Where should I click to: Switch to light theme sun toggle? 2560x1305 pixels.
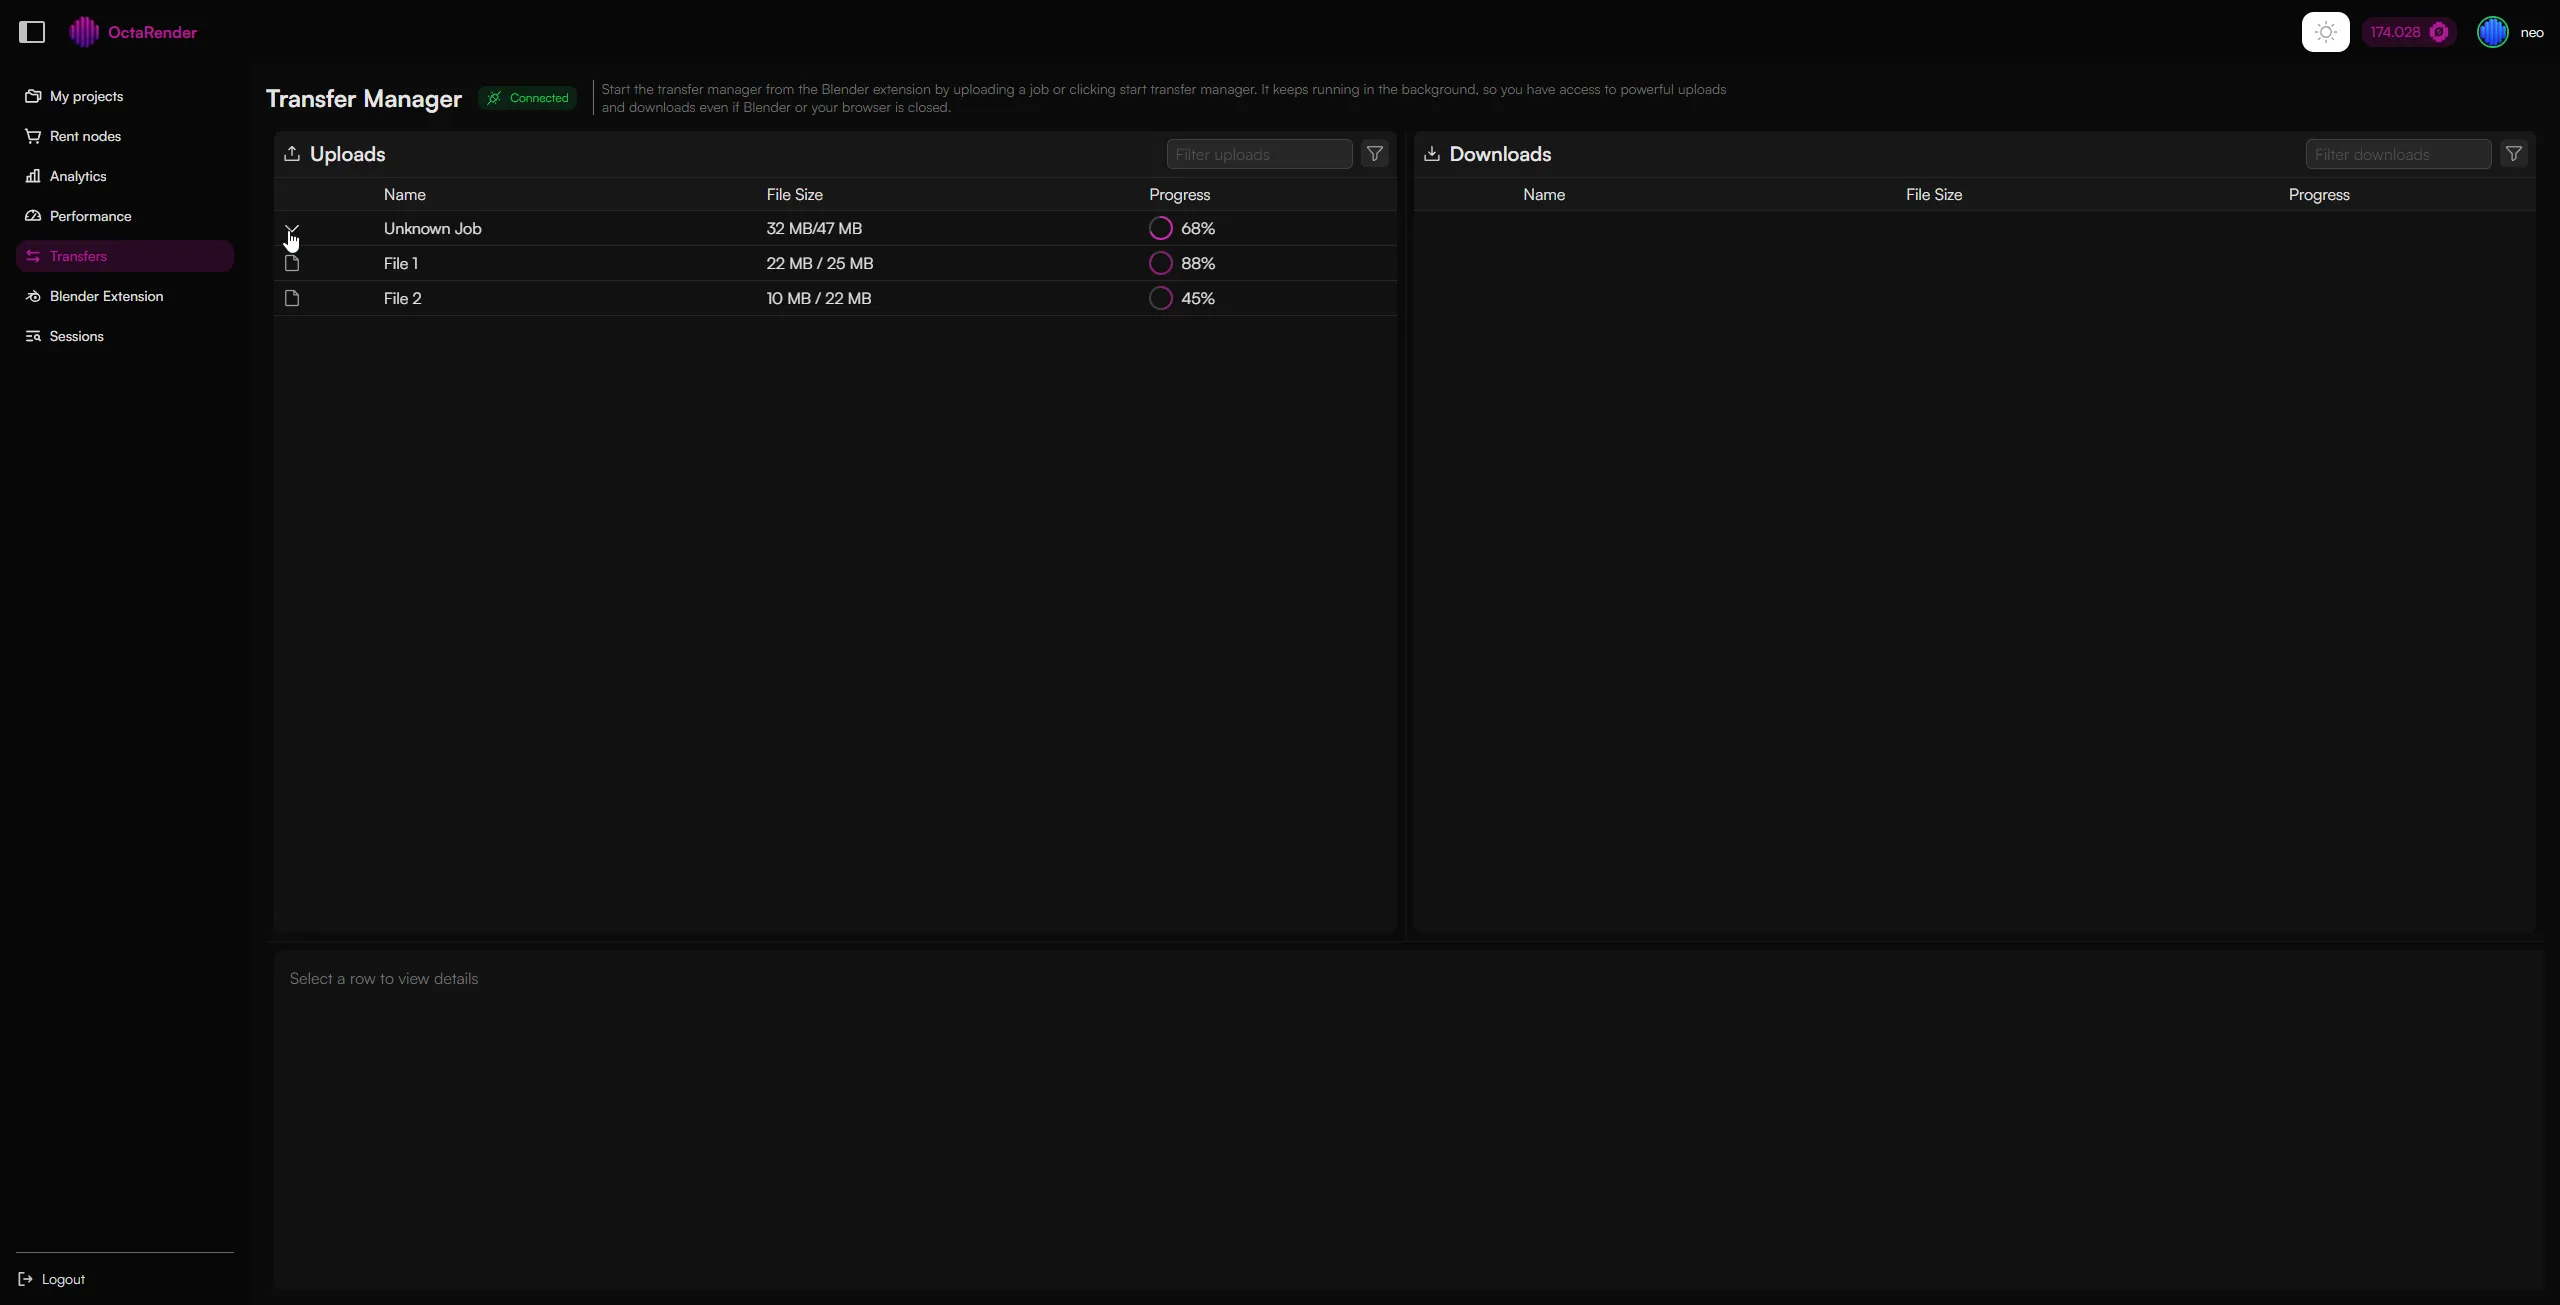point(2325,32)
